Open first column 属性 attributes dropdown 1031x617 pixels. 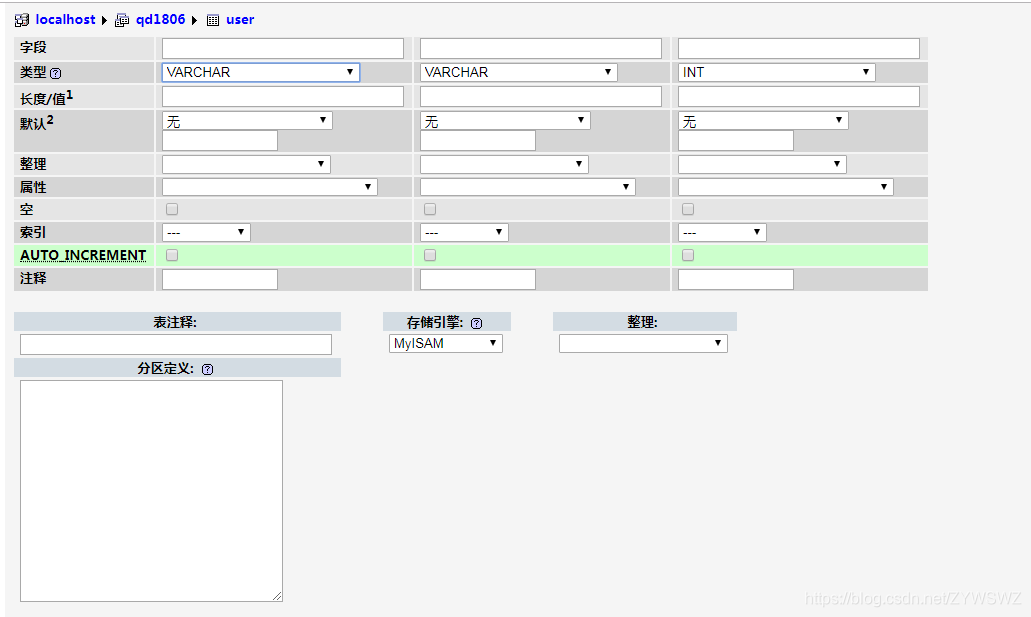click(270, 187)
